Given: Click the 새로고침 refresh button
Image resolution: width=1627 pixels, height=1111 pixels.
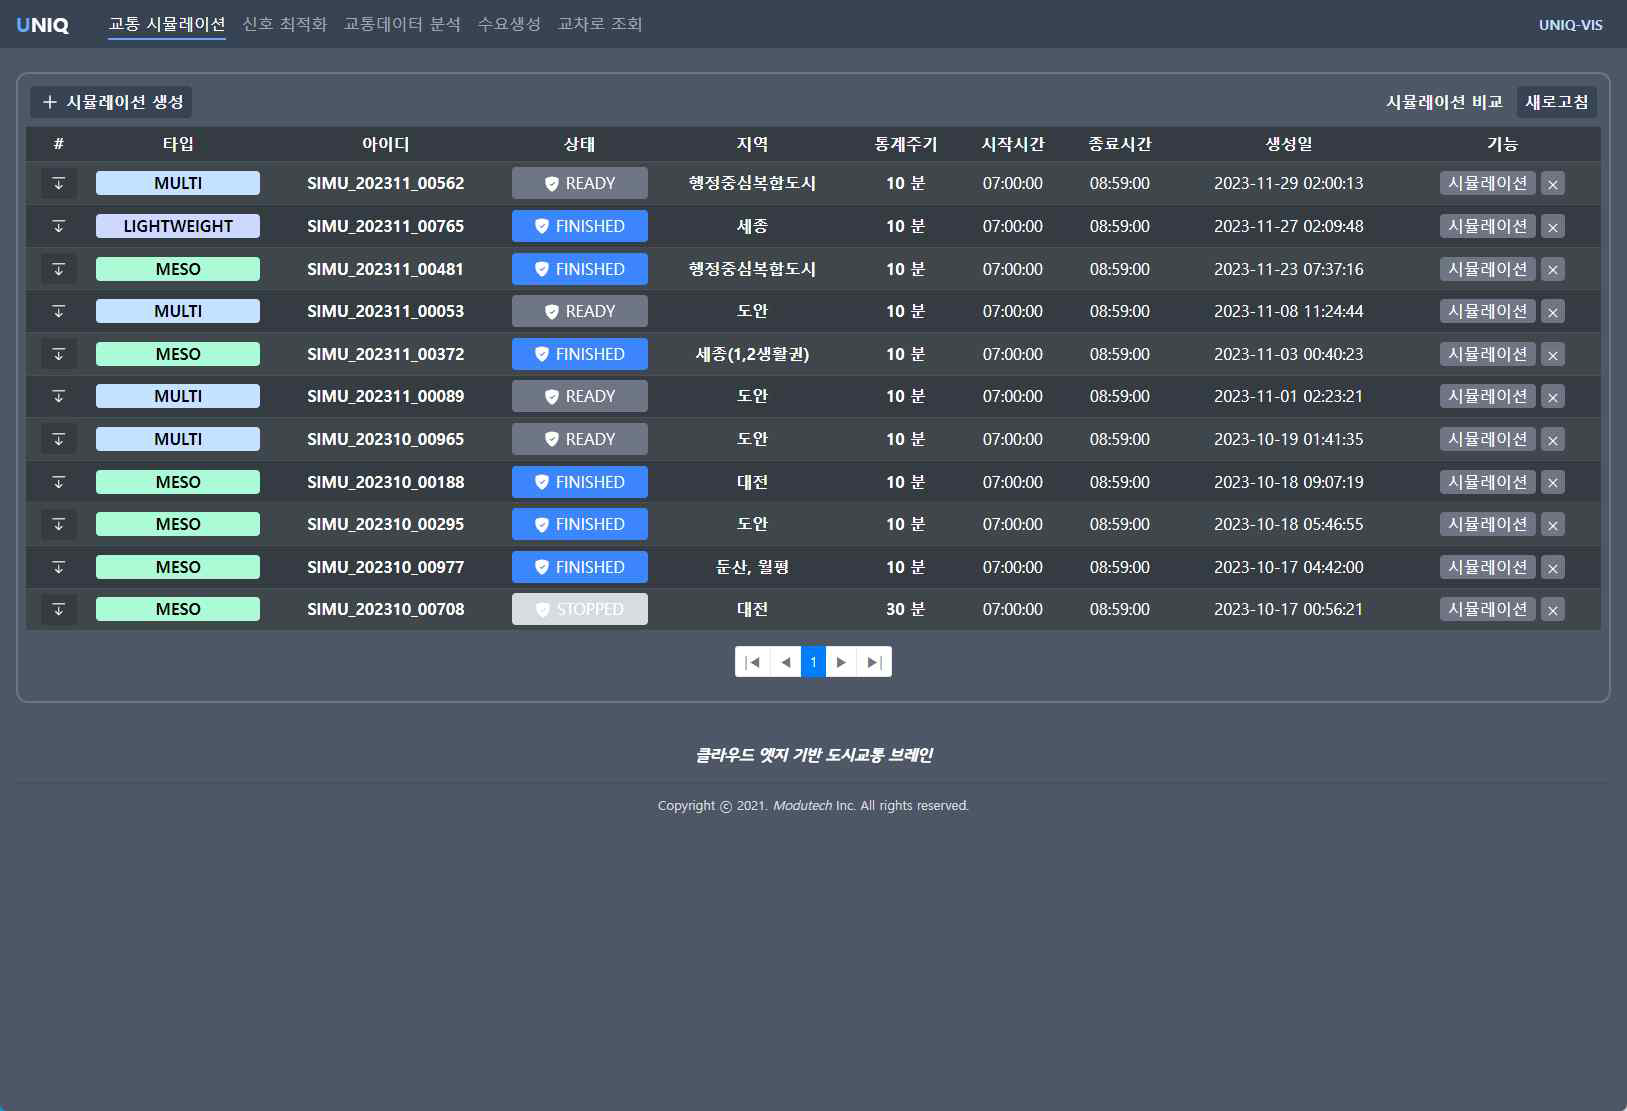Looking at the screenshot, I should (x=1557, y=102).
